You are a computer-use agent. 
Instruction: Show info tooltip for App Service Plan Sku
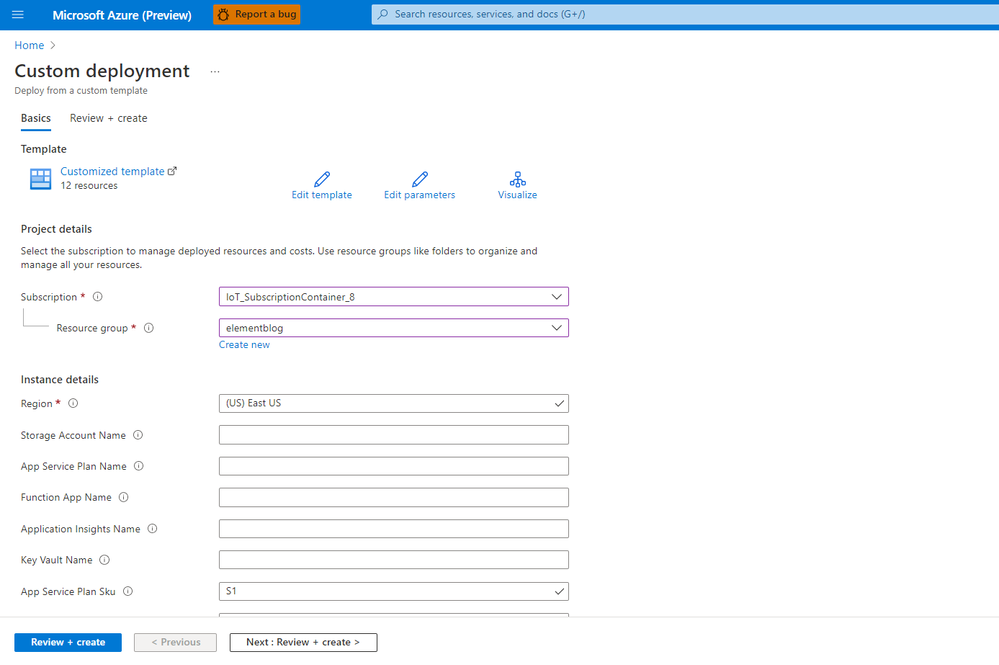click(x=127, y=591)
